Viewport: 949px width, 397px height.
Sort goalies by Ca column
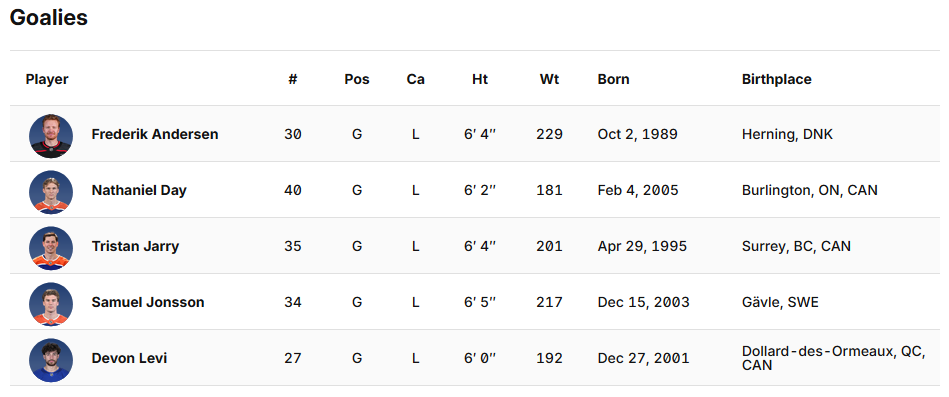(x=415, y=79)
